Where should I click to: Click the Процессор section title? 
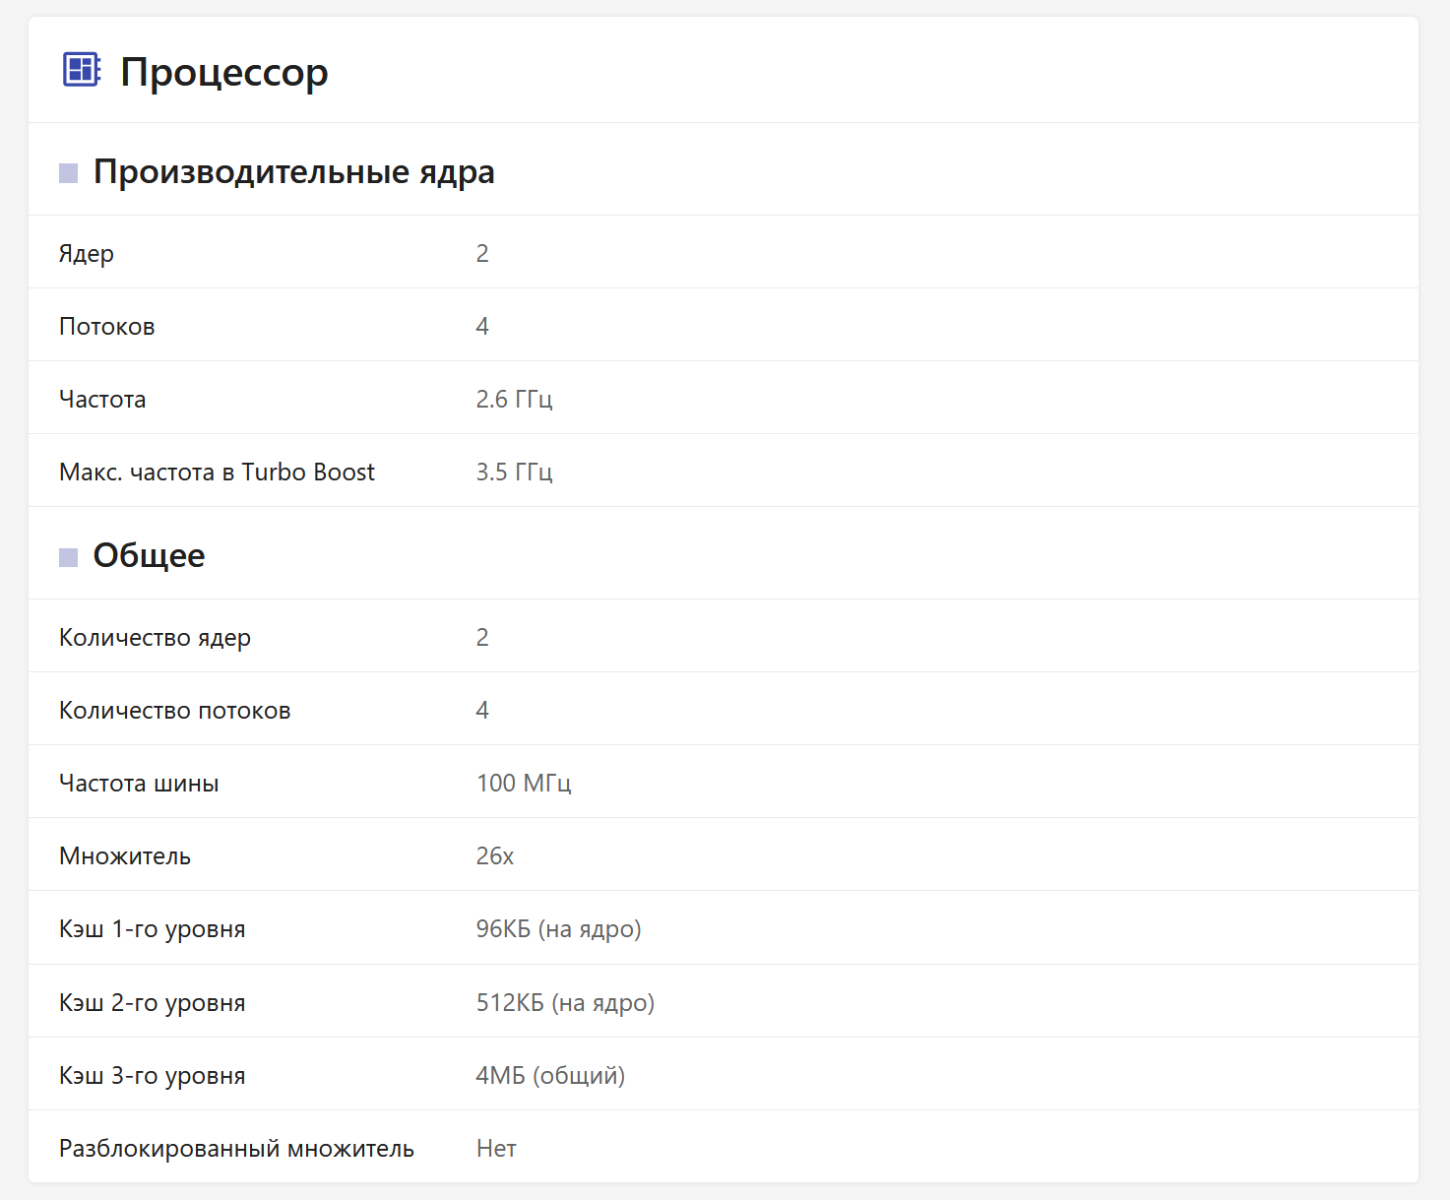224,72
